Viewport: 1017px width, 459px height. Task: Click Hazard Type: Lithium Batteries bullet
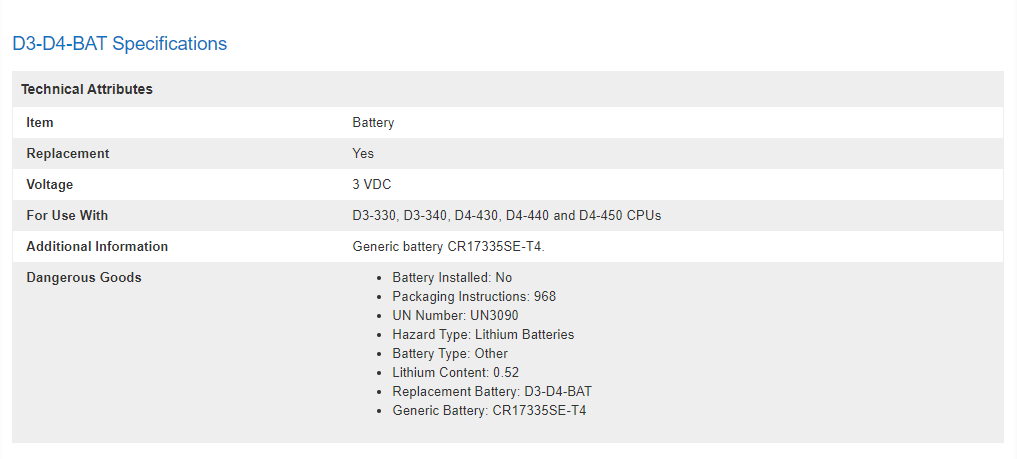pyautogui.click(x=483, y=335)
